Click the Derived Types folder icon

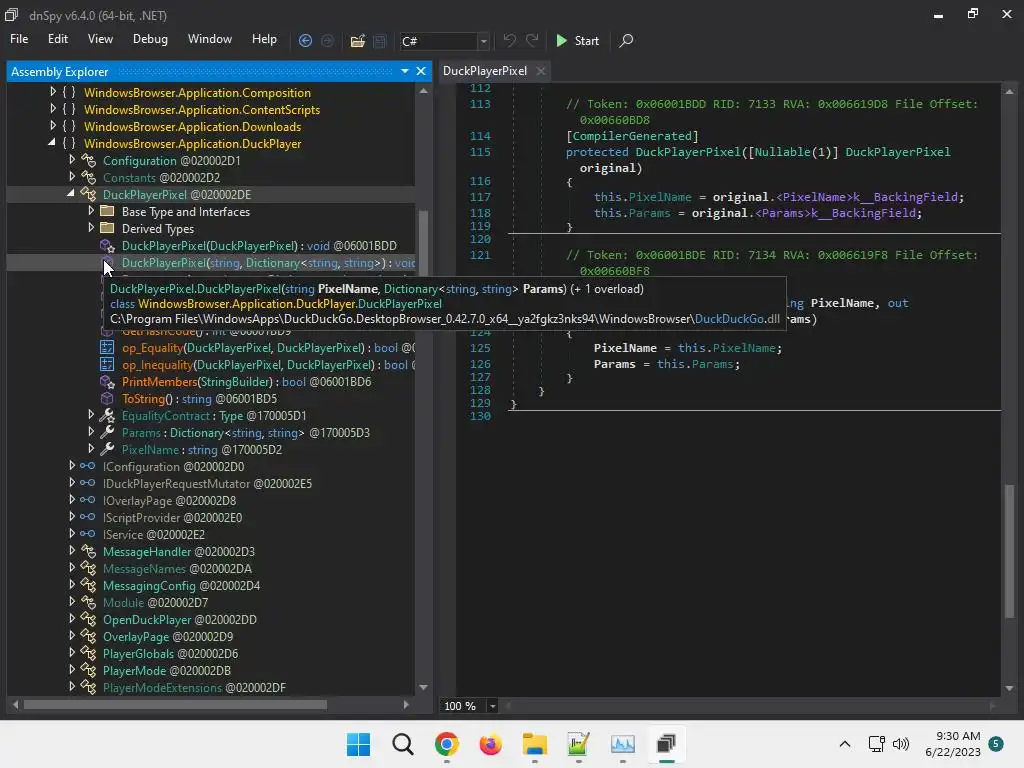point(107,228)
